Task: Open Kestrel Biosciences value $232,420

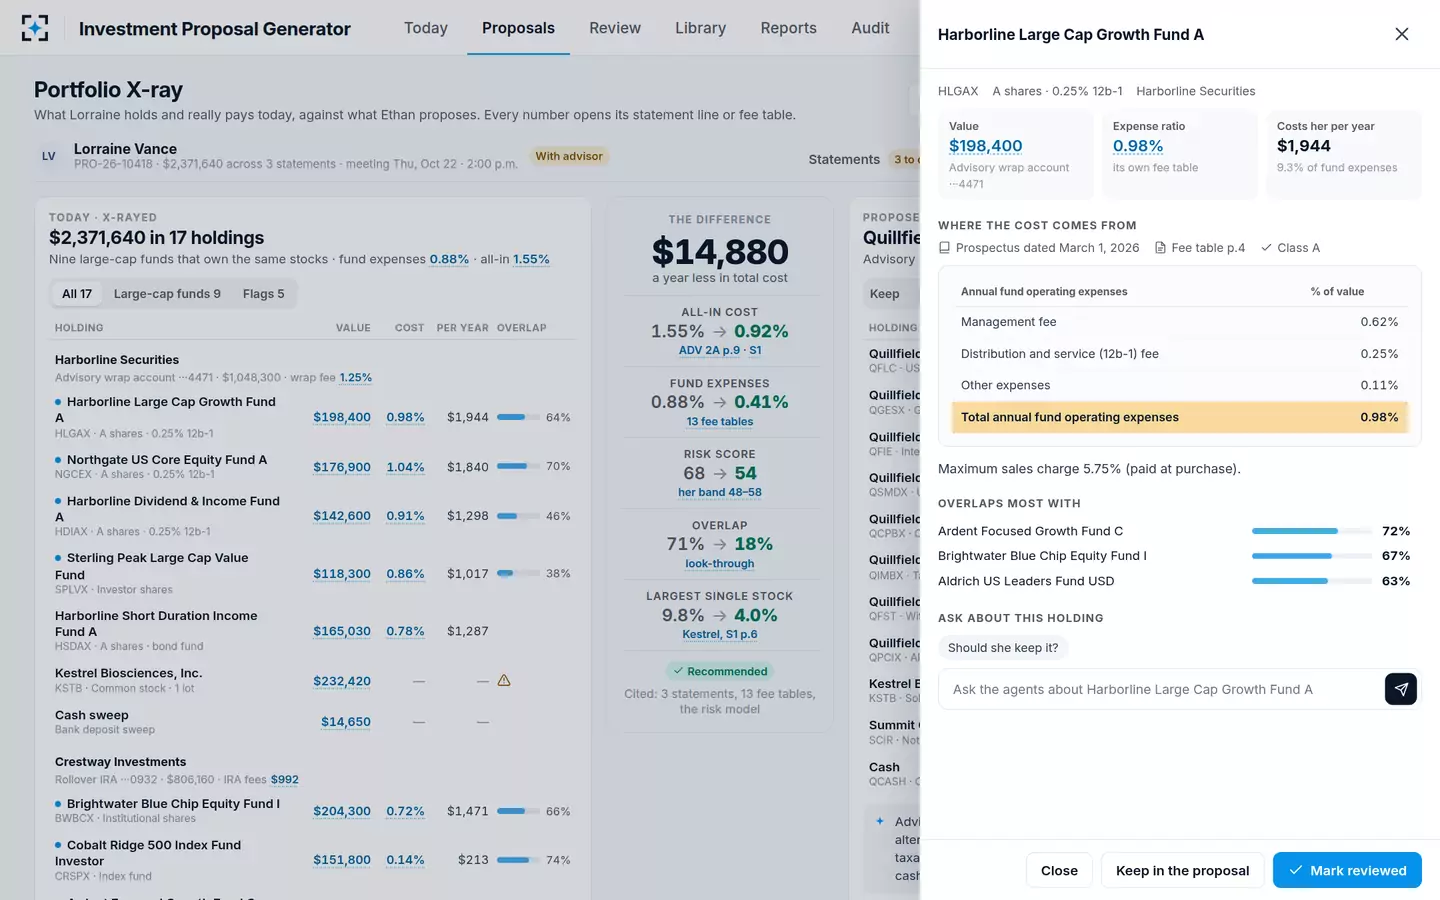Action: point(342,681)
